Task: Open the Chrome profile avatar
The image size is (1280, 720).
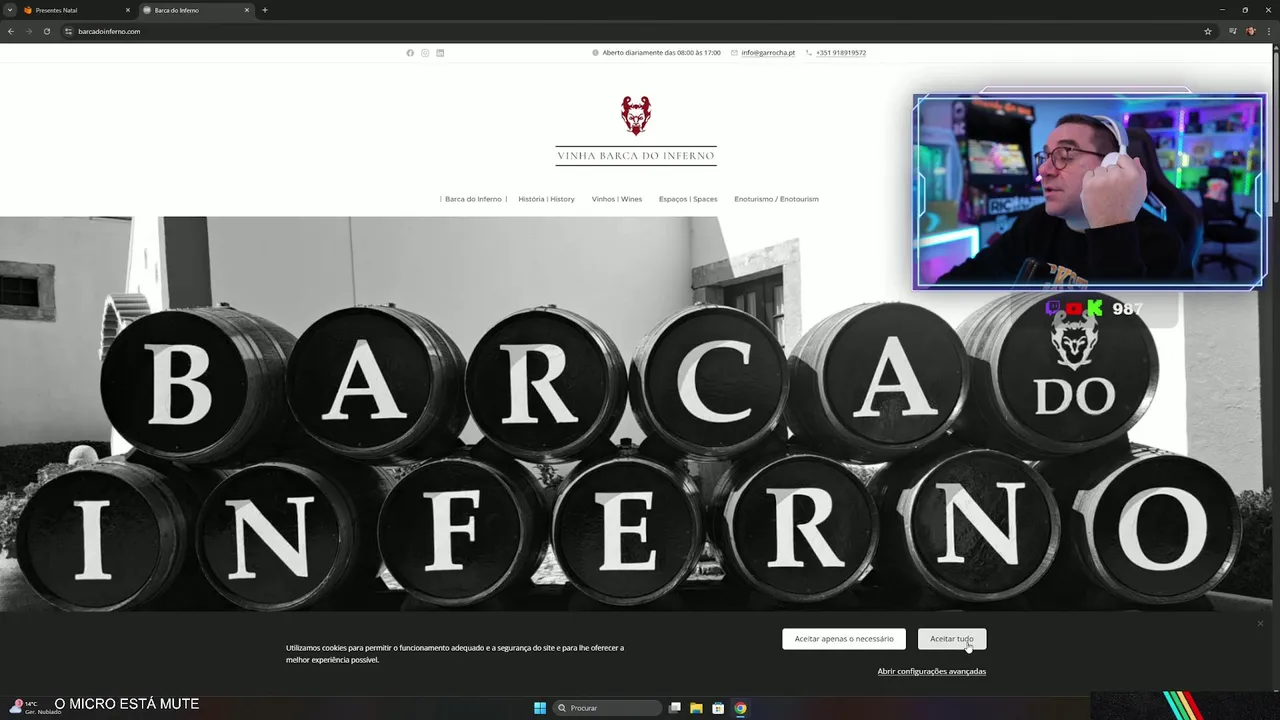Action: (x=1250, y=31)
